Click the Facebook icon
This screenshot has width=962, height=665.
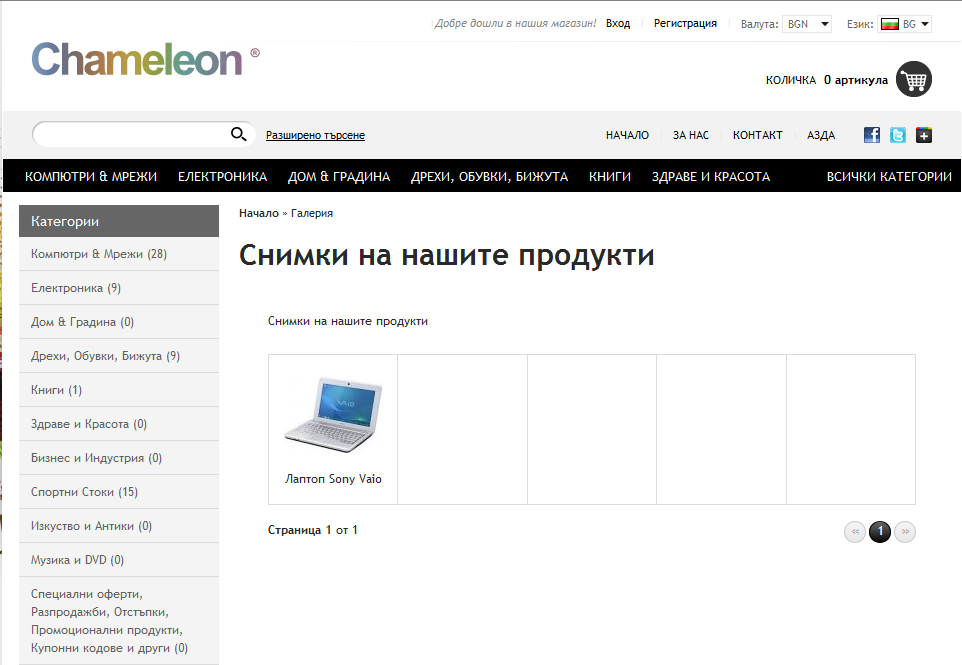tap(872, 135)
